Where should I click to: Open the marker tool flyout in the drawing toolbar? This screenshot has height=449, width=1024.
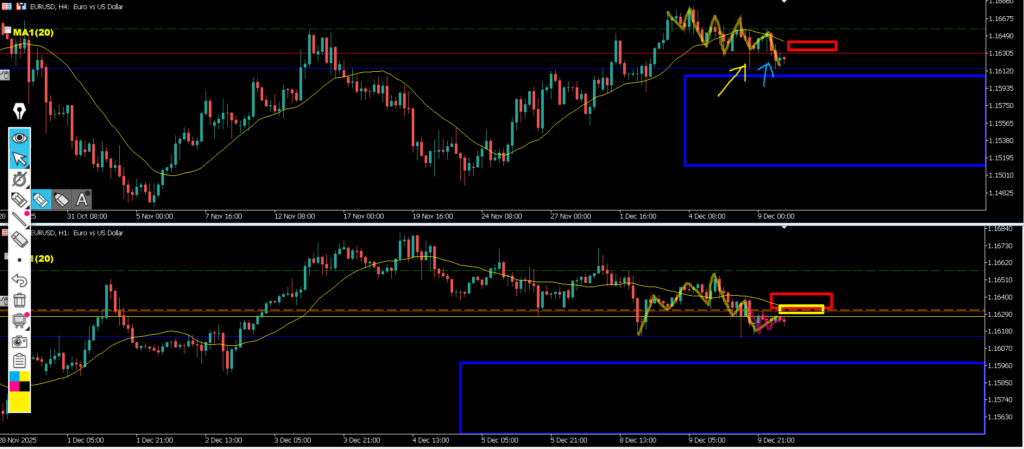click(20, 199)
